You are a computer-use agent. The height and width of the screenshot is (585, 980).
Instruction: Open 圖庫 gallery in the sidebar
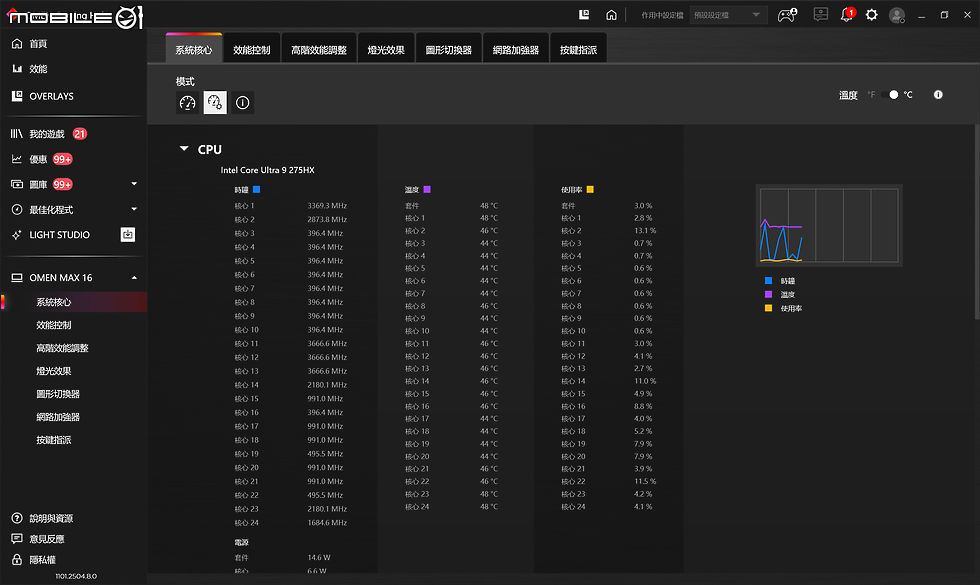(41, 184)
